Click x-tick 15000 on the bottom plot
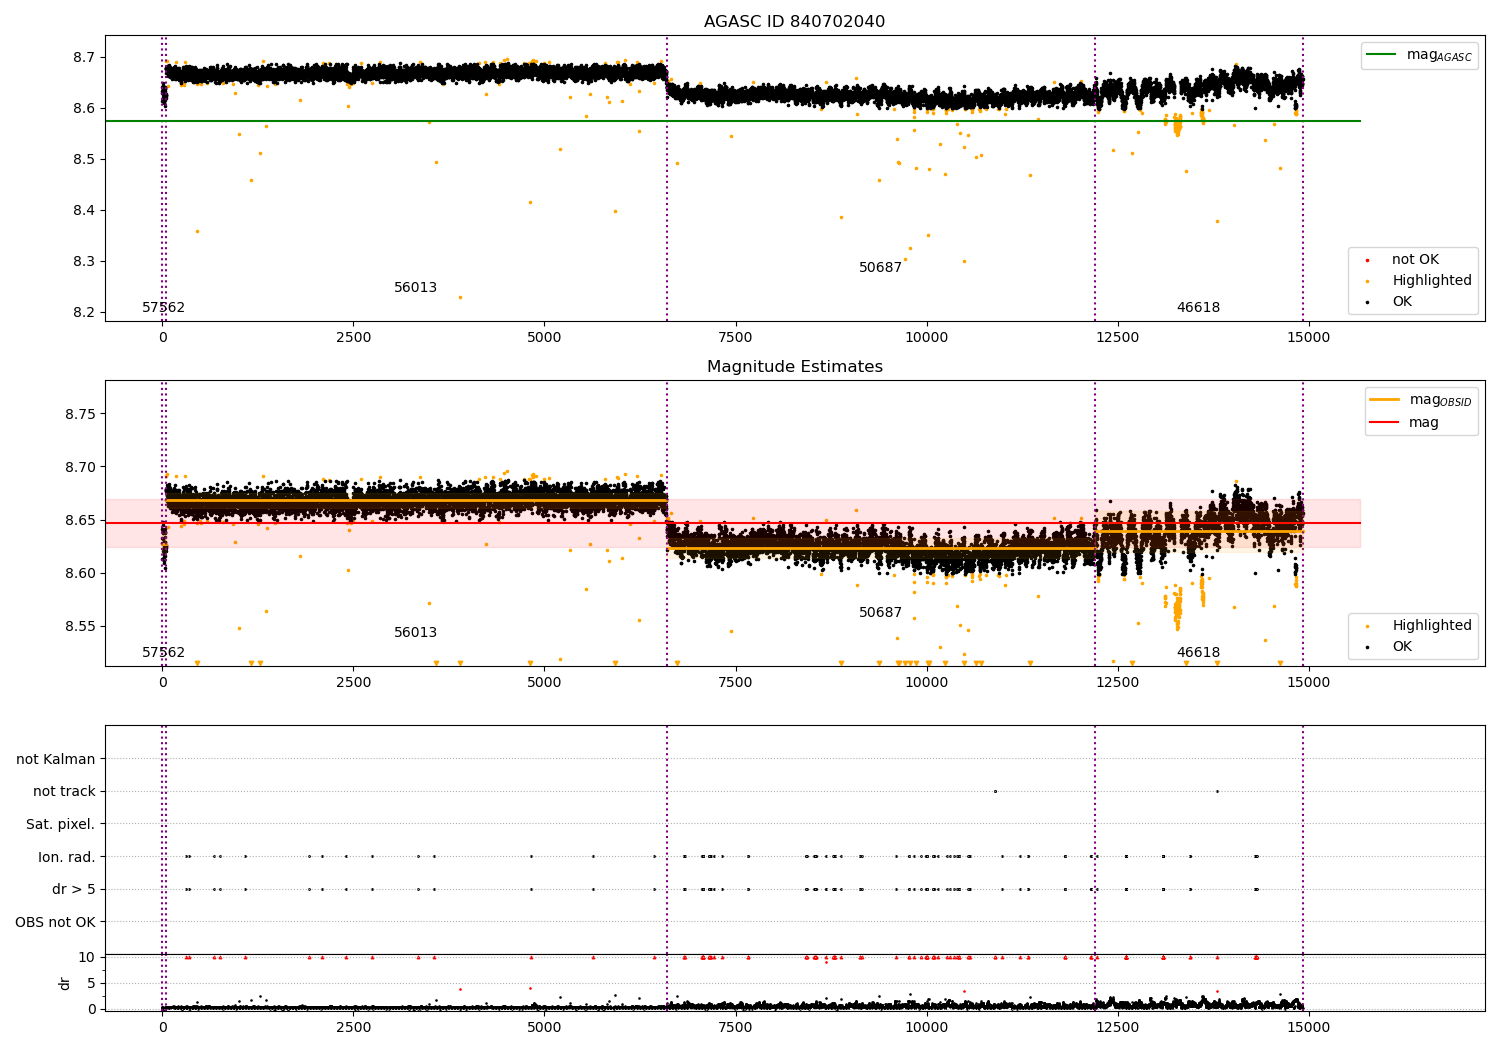1500x1050 pixels. [x=1308, y=1028]
